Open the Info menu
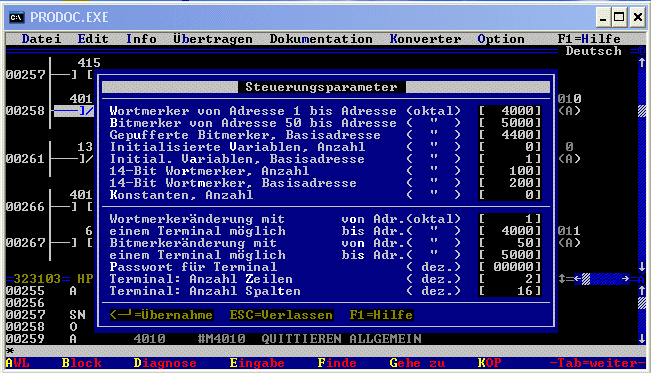Screen dimensions: 651x373 click(x=141, y=39)
